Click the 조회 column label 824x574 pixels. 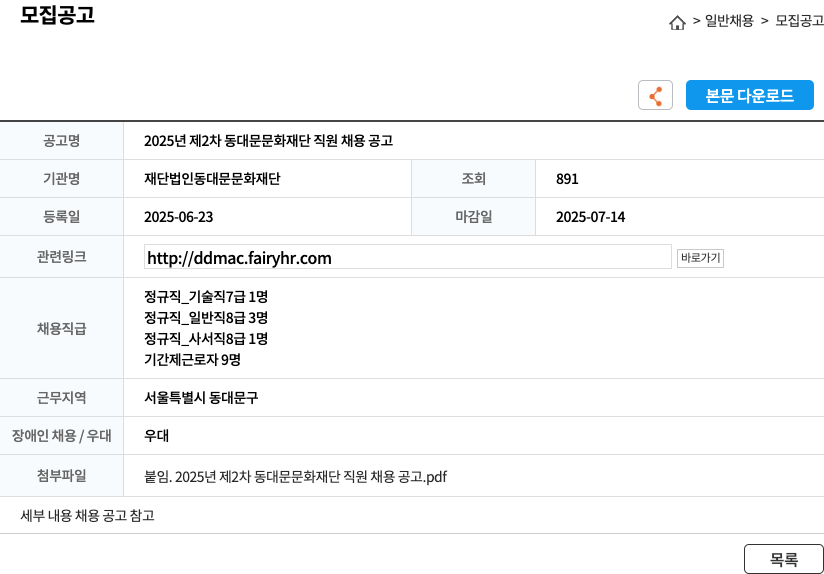click(x=473, y=179)
